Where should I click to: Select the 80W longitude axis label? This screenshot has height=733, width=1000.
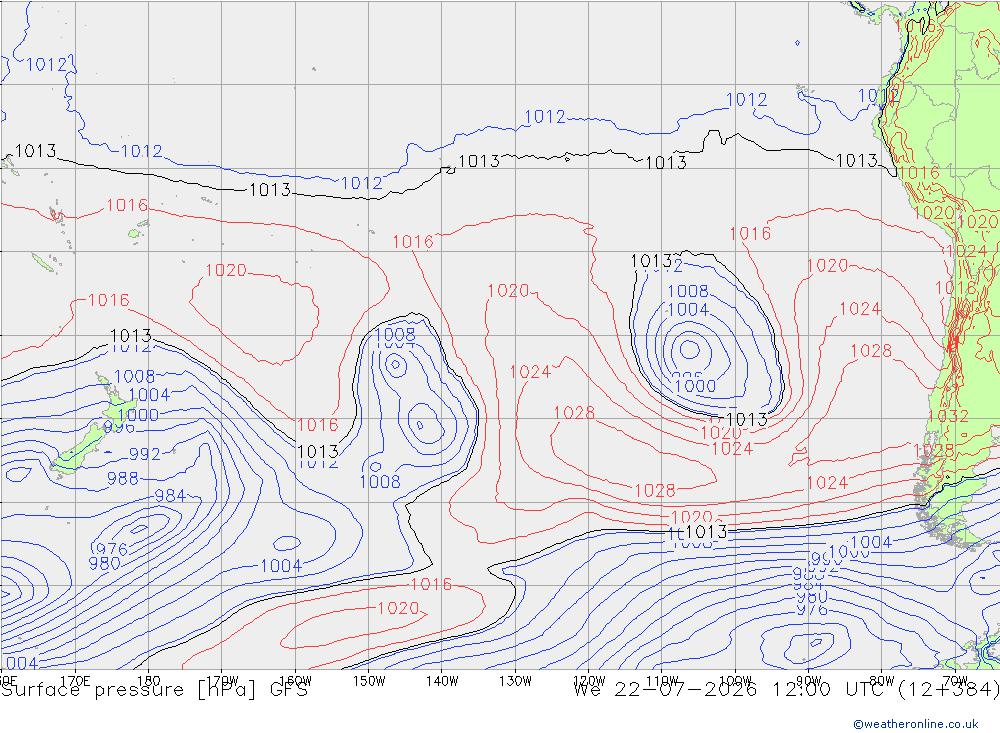pyautogui.click(x=882, y=681)
